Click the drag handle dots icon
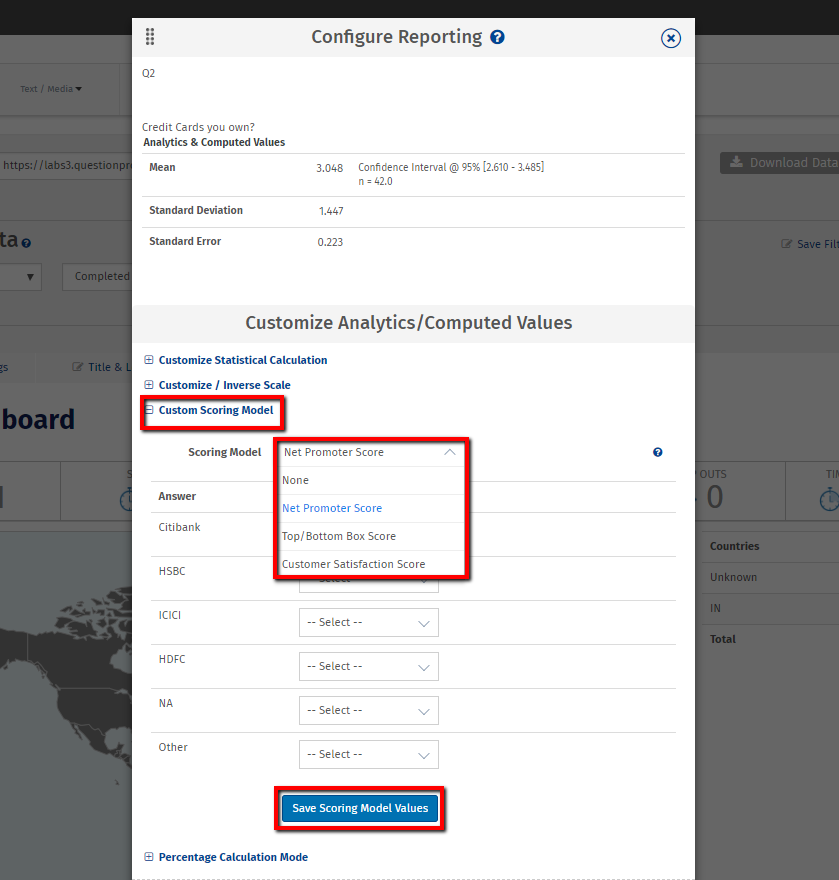 coord(150,37)
